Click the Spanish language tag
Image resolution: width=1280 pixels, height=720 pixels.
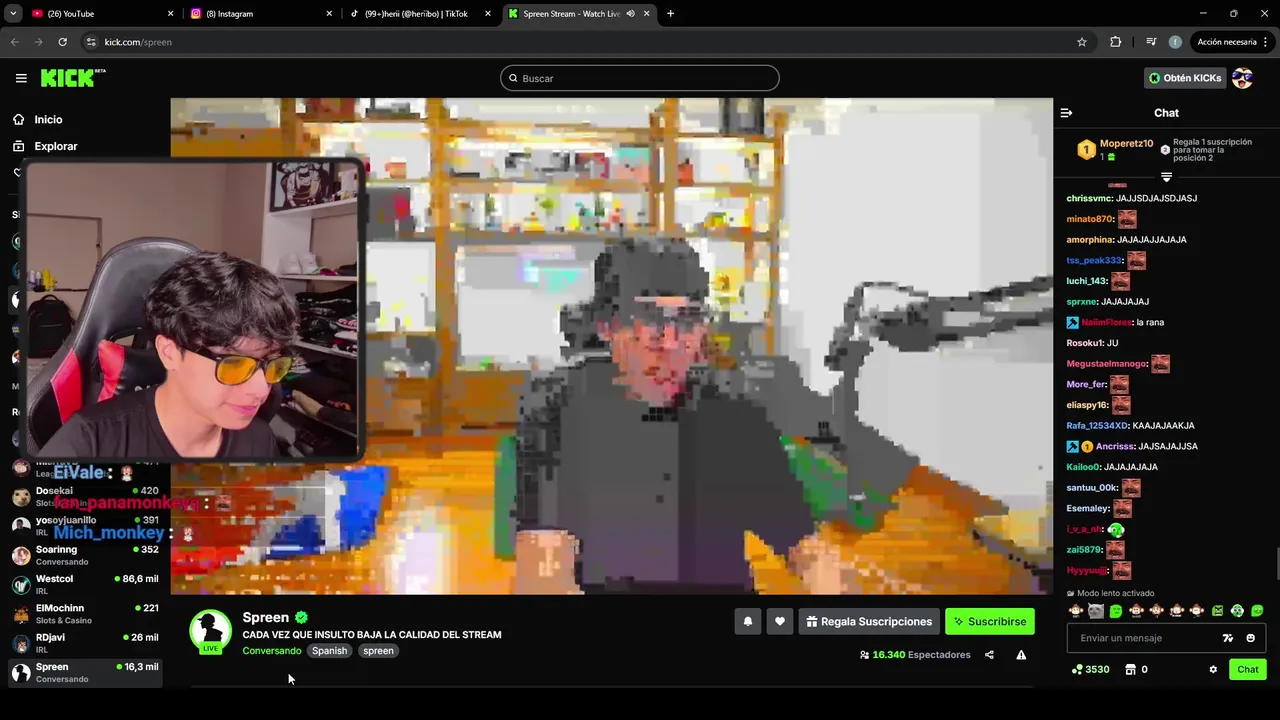[329, 651]
